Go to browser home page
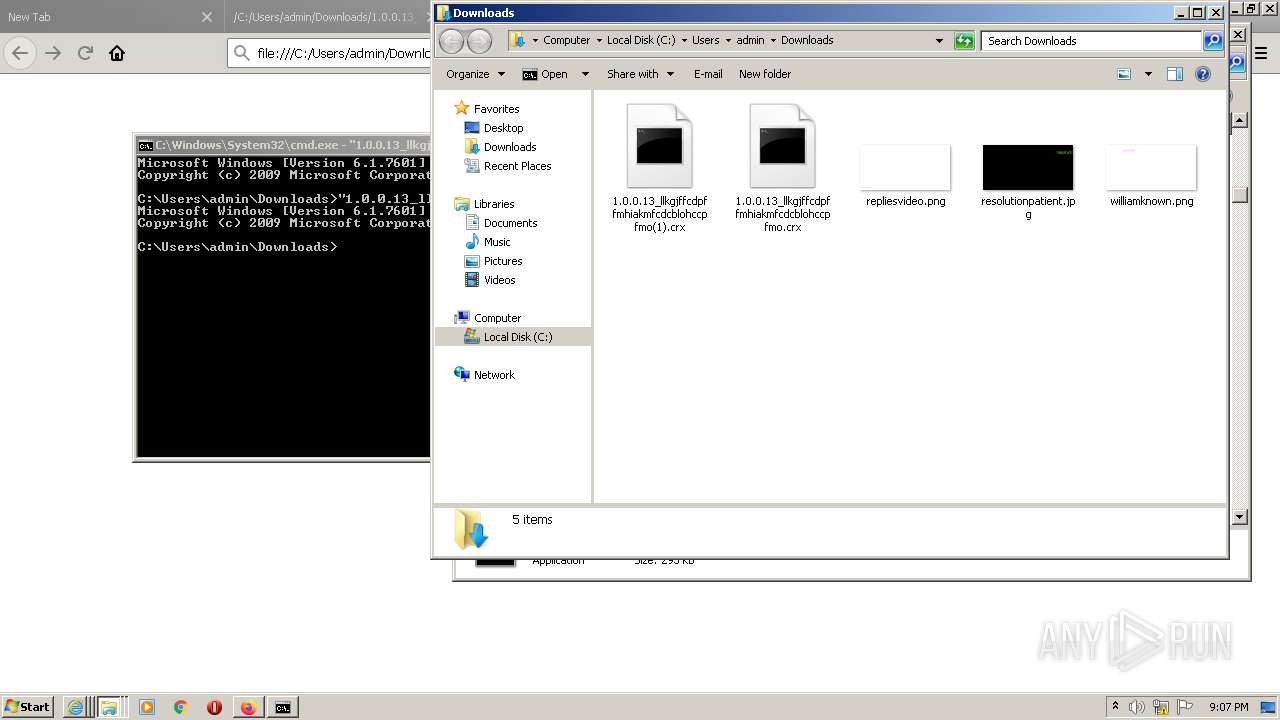Screen dimensions: 1280x720 117,53
